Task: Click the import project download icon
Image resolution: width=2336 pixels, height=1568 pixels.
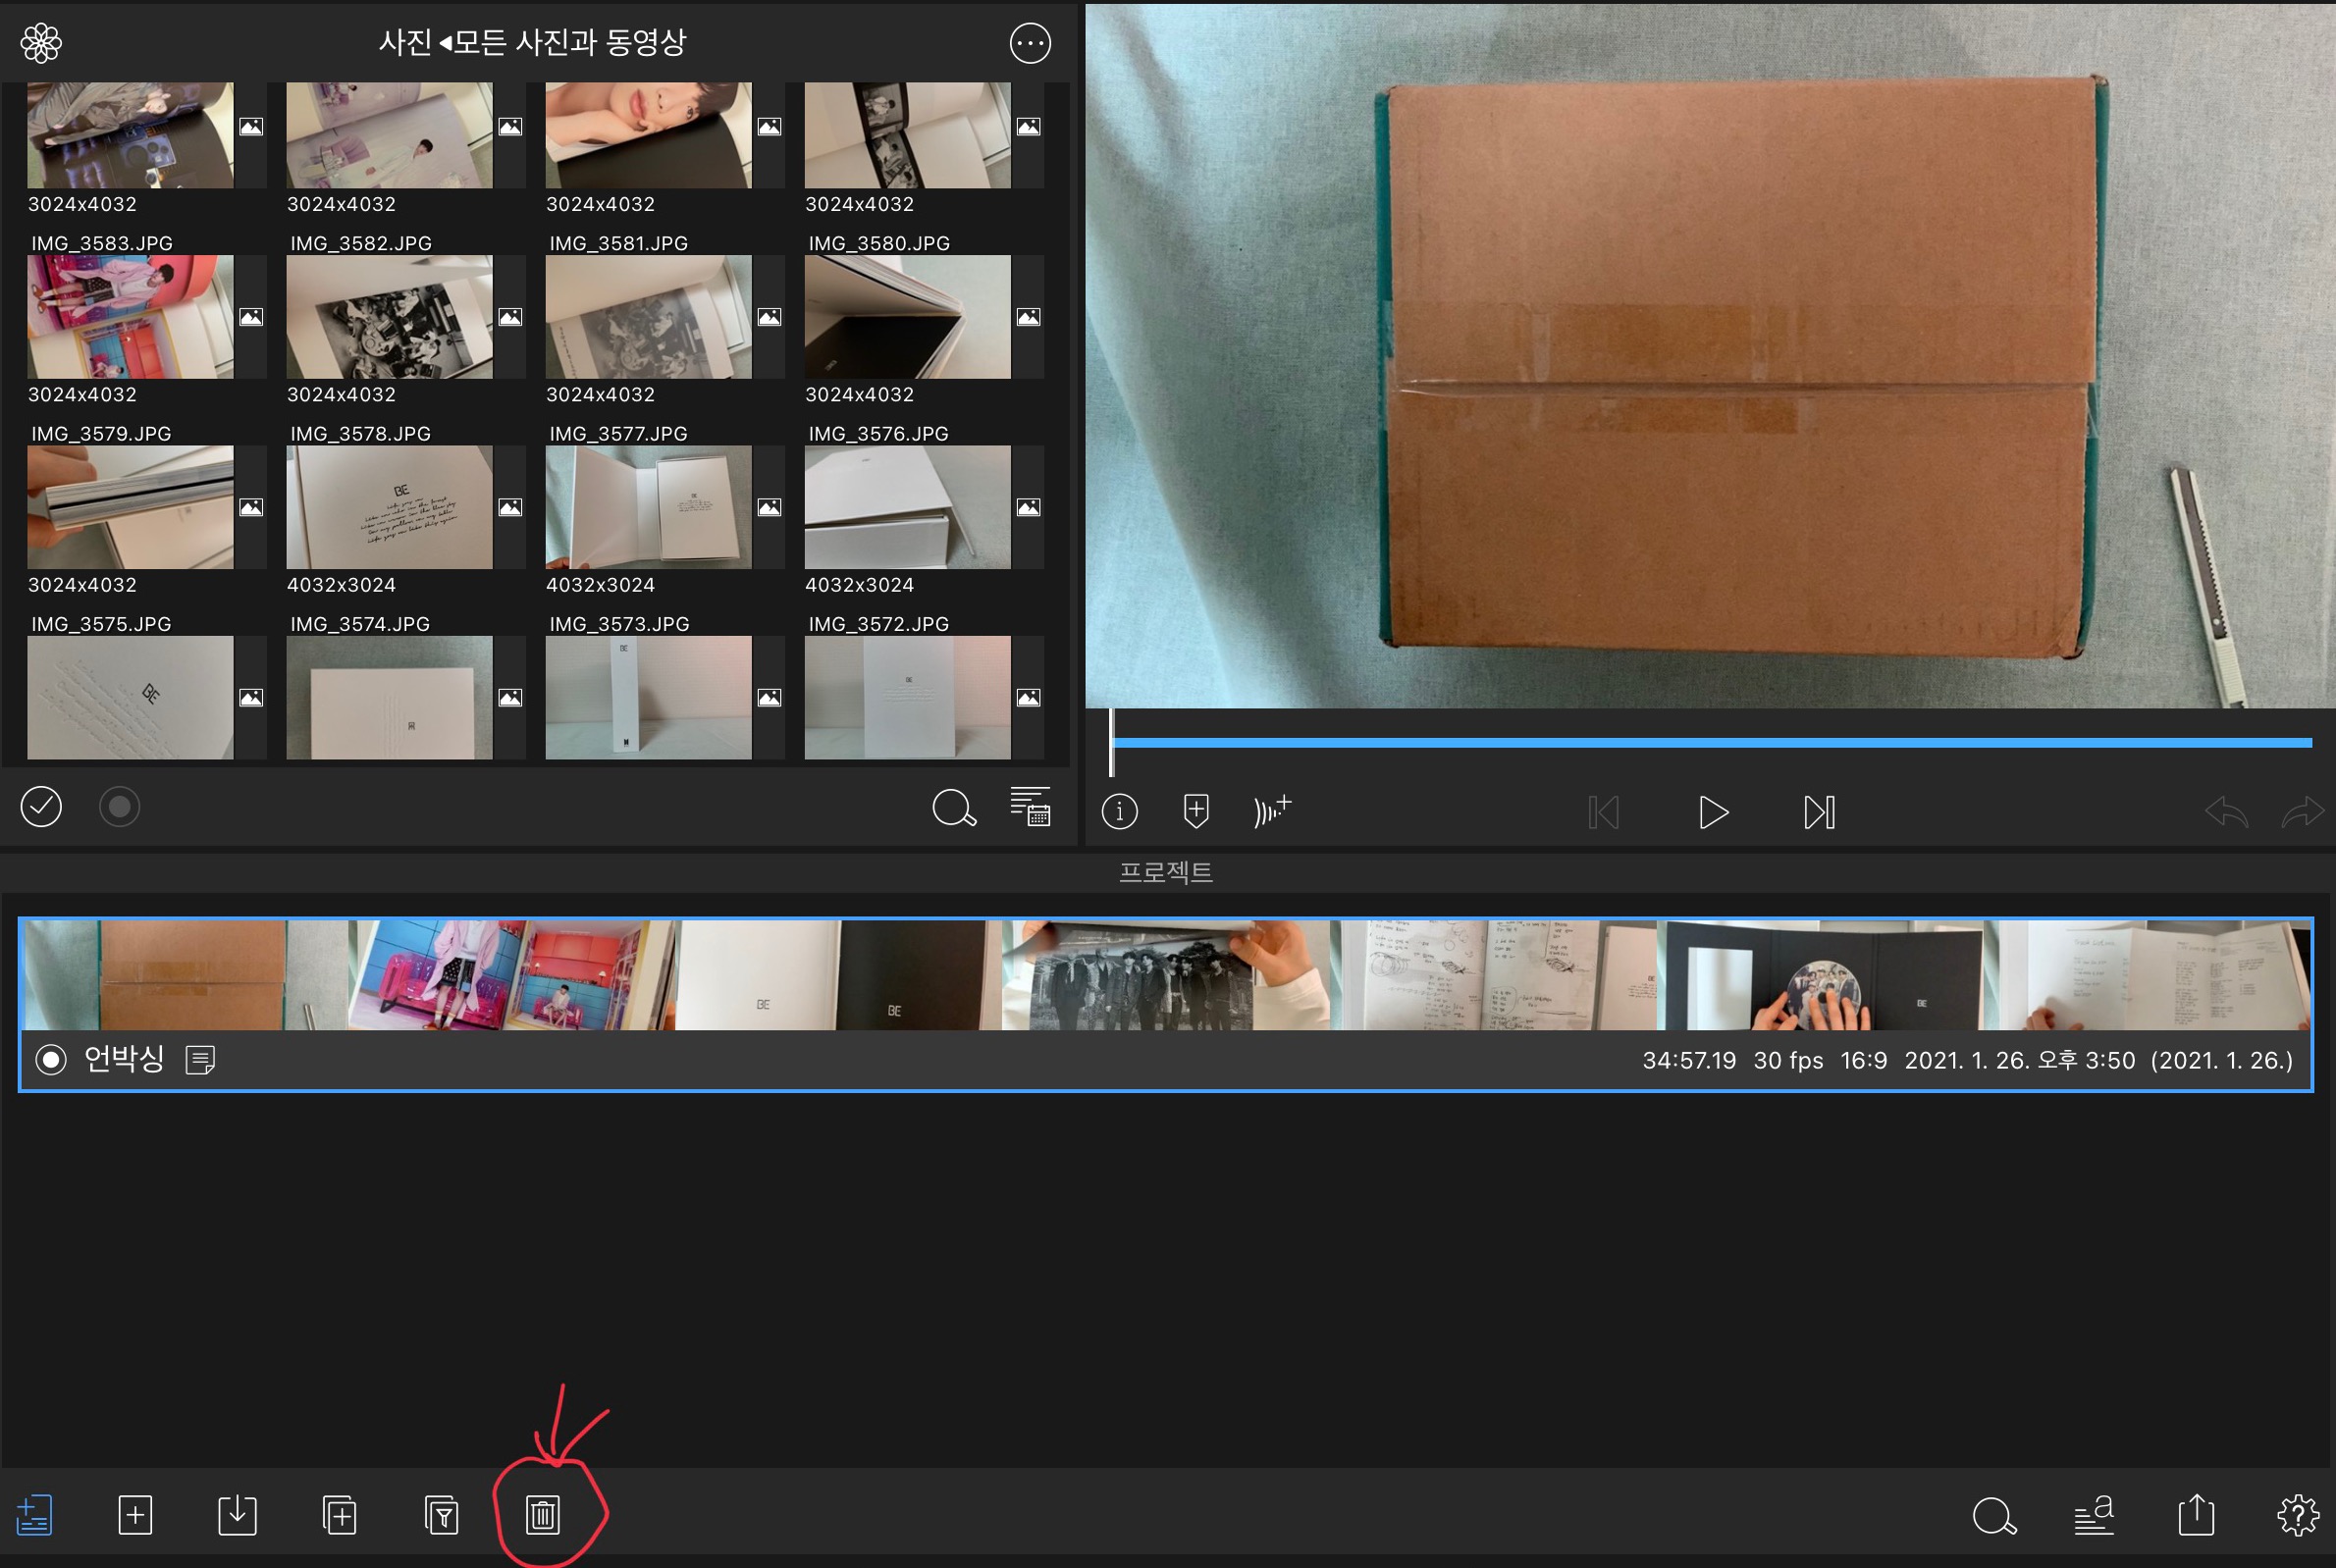Action: [237, 1515]
